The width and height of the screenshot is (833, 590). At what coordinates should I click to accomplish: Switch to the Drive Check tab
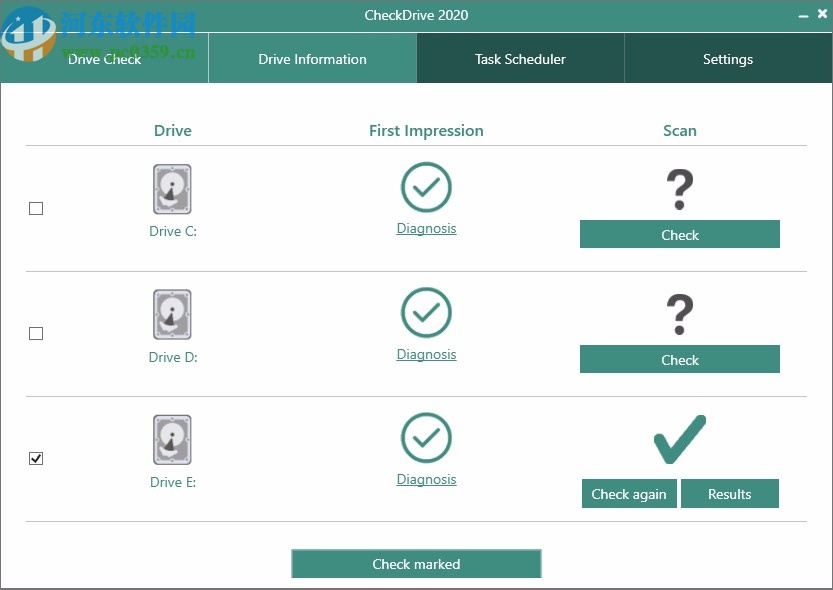click(104, 59)
